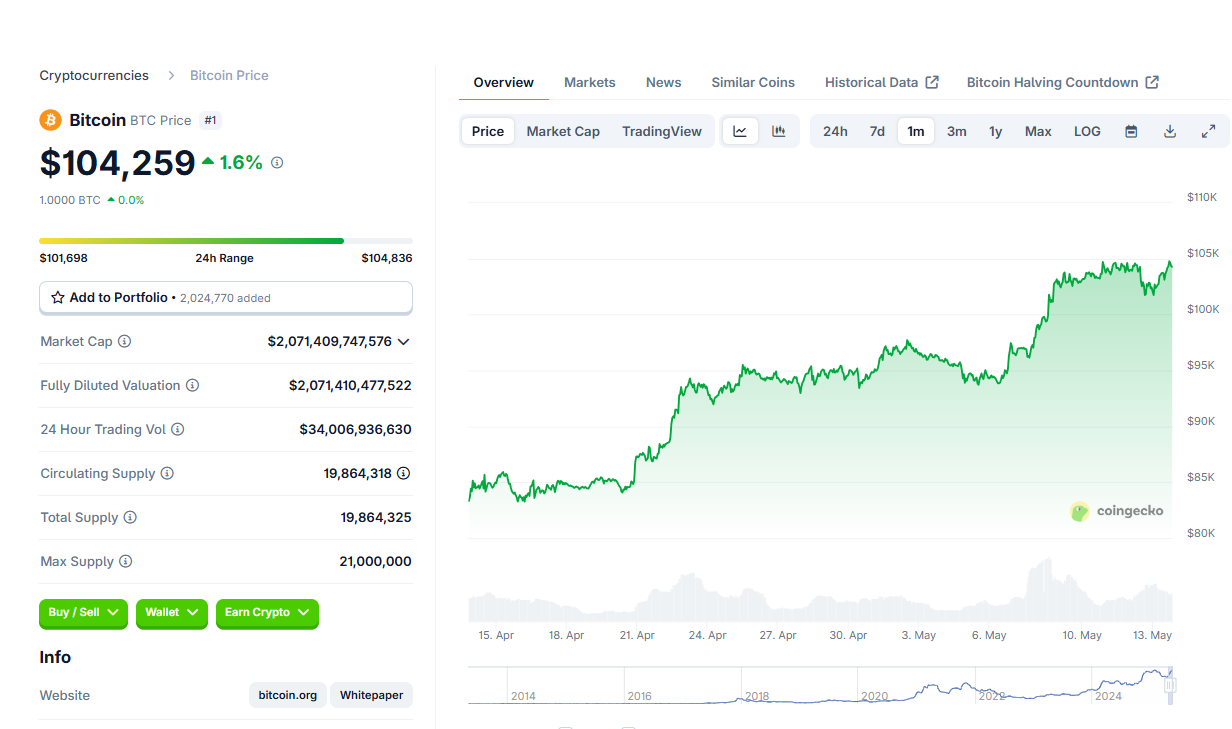Switch to News tab
Screen dimensions: 1232x729
(664, 82)
